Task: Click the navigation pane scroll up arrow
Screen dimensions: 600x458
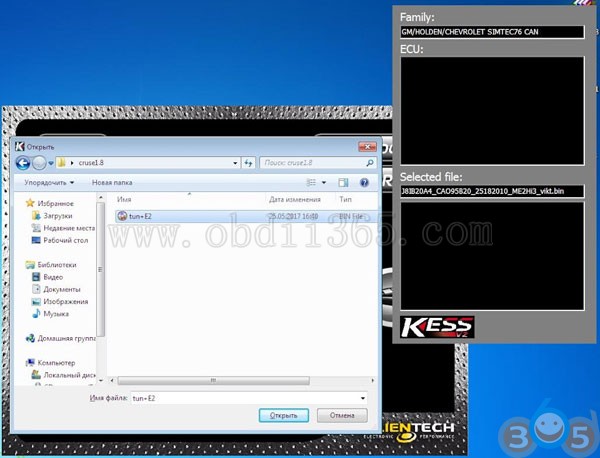Action: [101, 198]
